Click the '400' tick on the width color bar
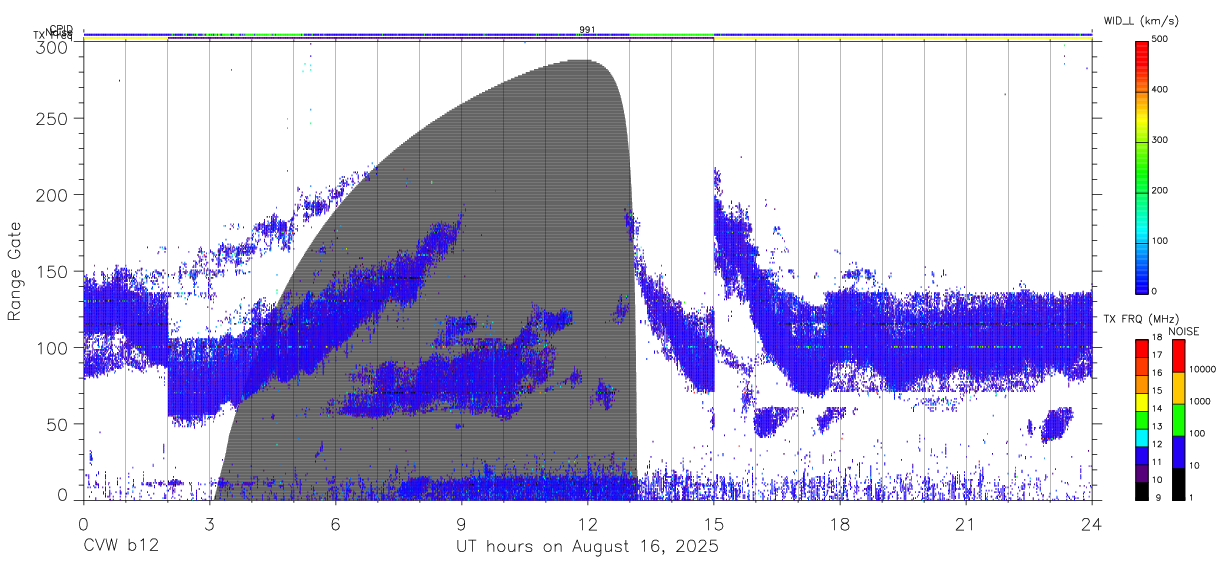This screenshot has height=567, width=1228. coord(1161,90)
